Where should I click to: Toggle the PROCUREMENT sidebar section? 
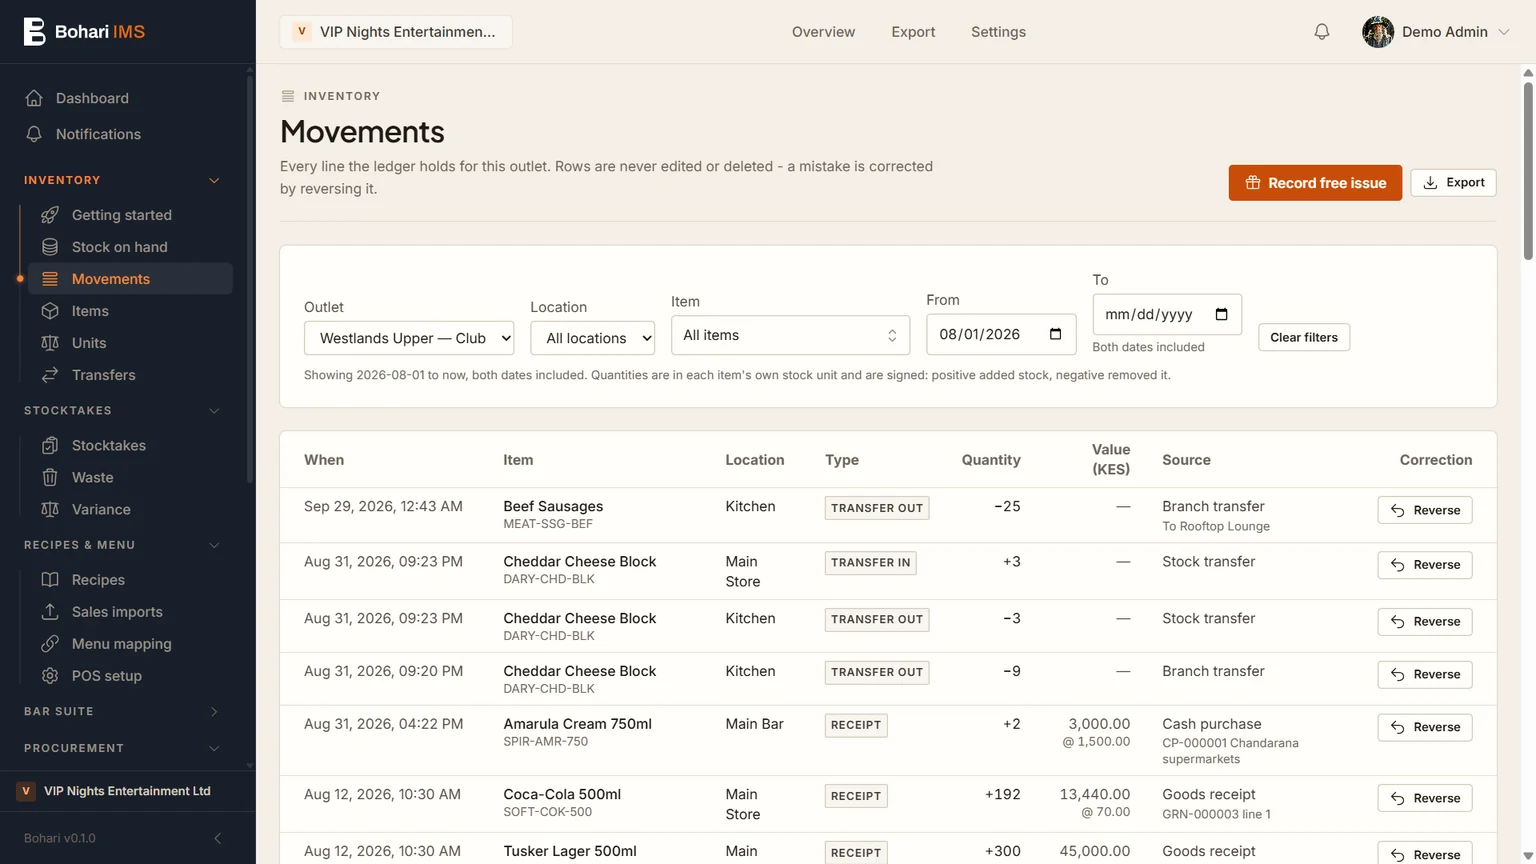tap(214, 748)
